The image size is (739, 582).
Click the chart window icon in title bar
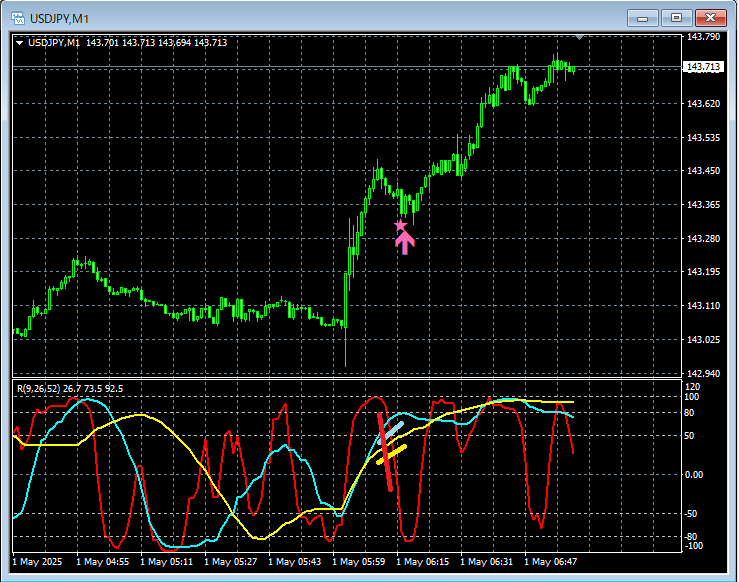(x=18, y=19)
